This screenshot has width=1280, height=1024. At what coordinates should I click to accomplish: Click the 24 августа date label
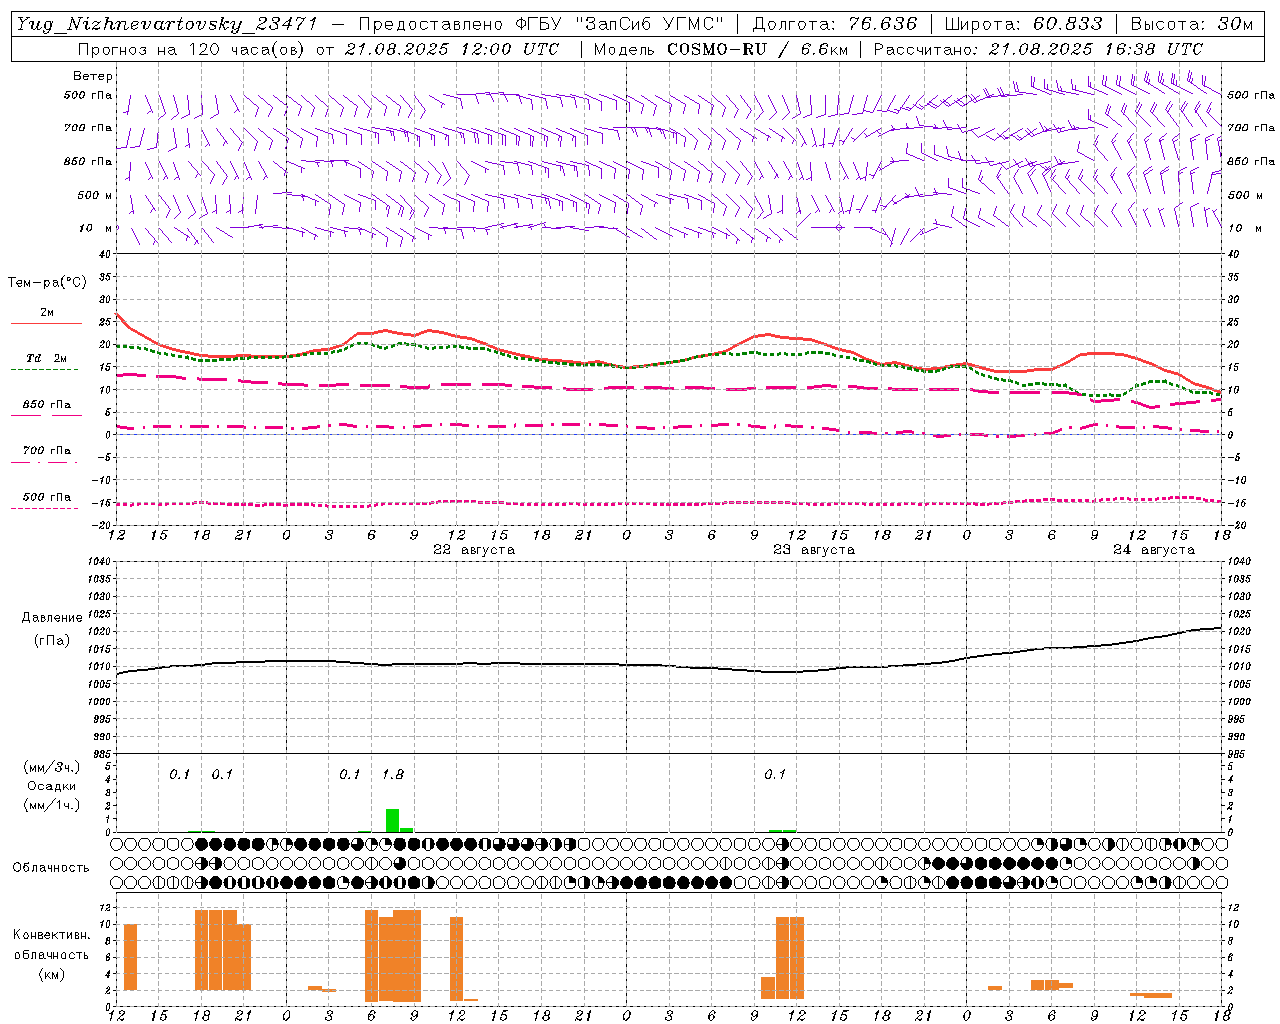point(1154,550)
